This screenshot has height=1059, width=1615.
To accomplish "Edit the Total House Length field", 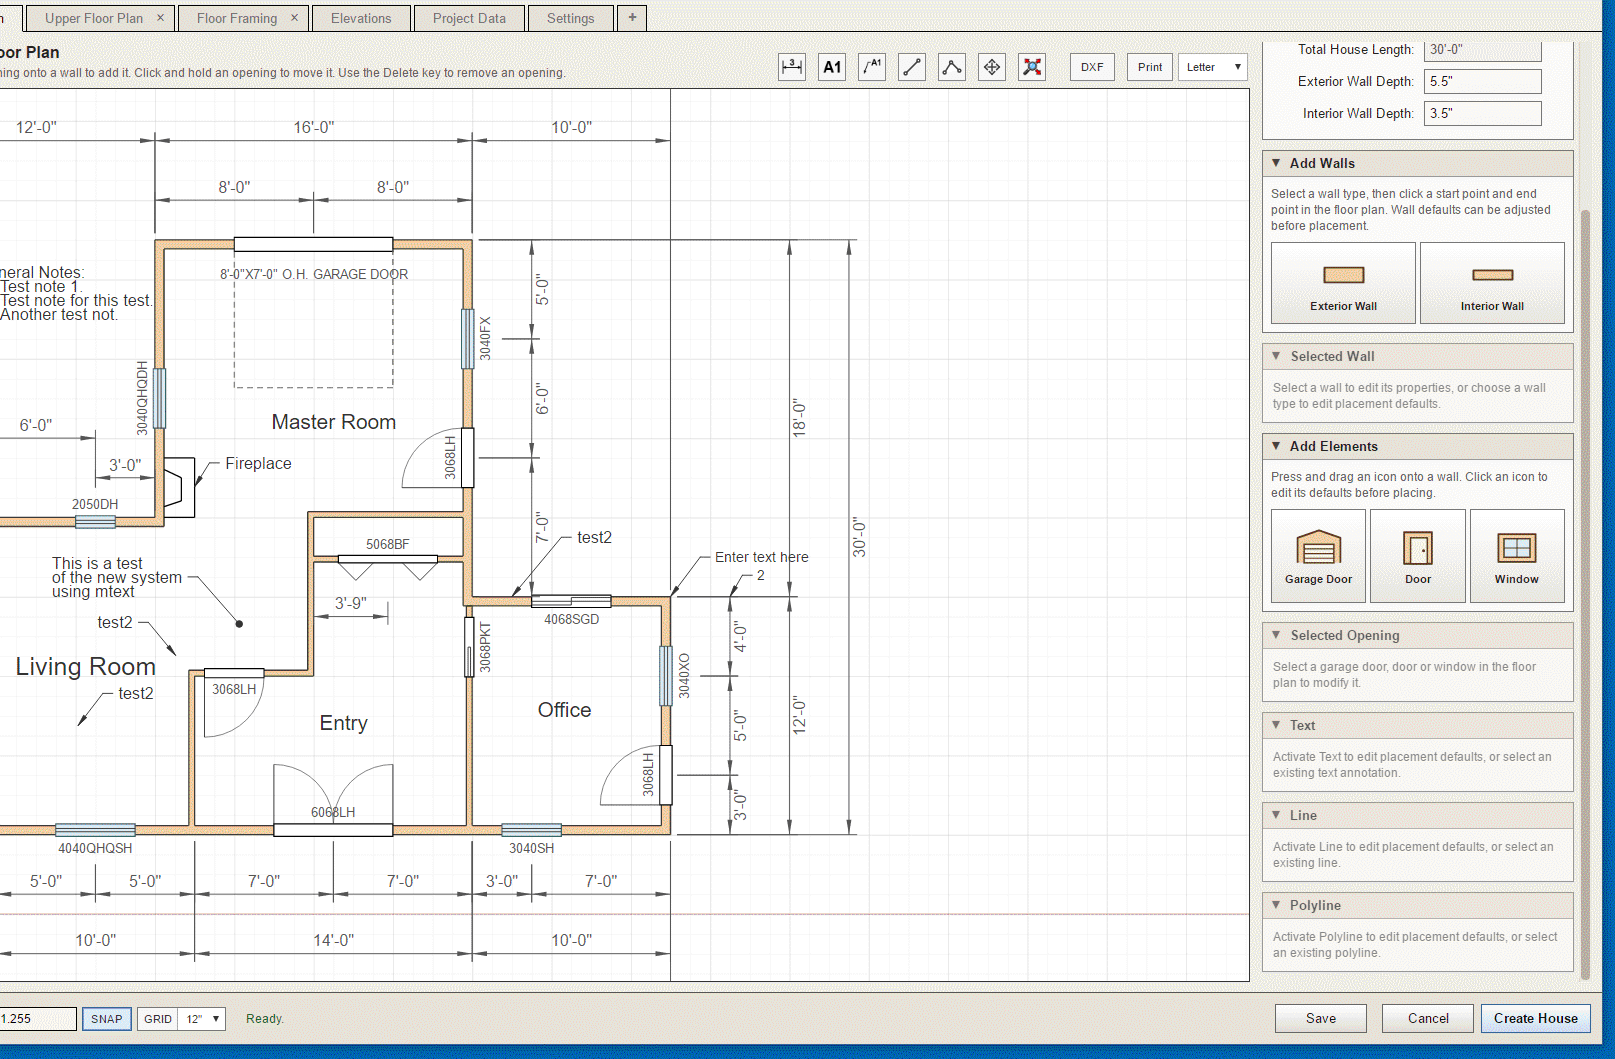I will pos(1482,49).
